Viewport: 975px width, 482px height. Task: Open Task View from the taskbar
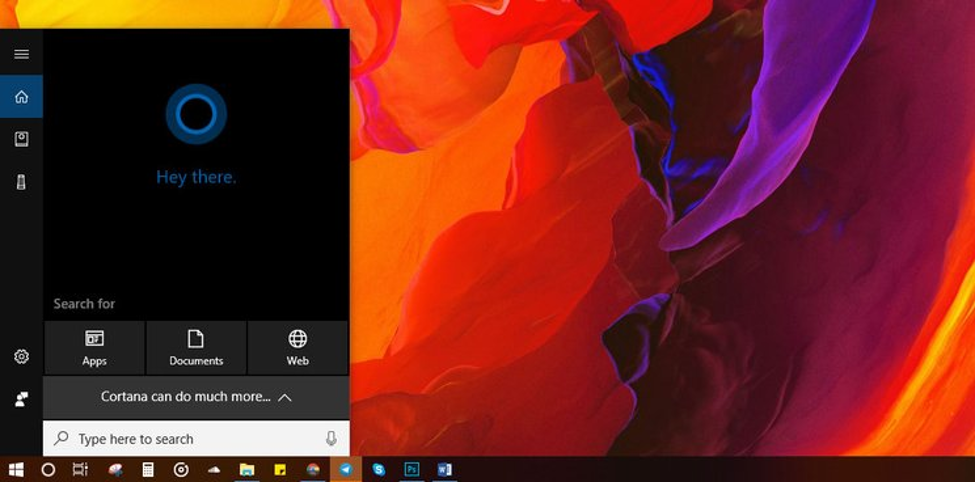coord(80,470)
